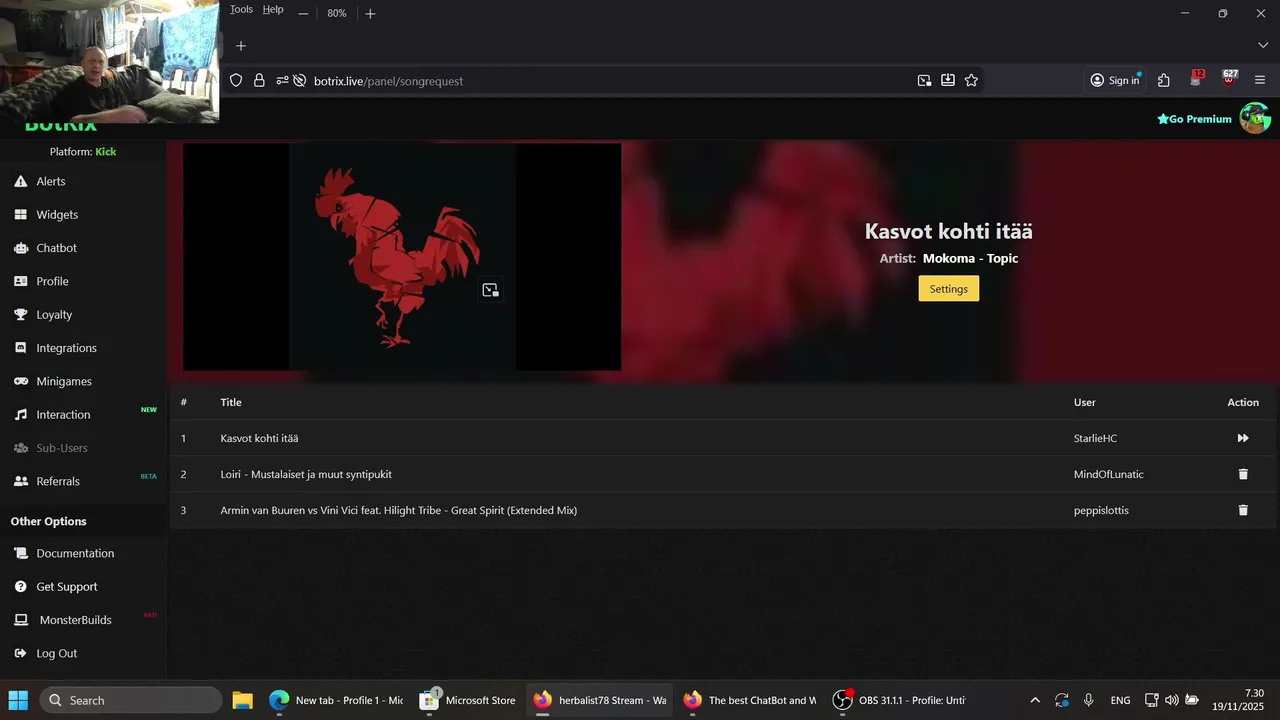Click the taskbar Search box

click(x=131, y=700)
